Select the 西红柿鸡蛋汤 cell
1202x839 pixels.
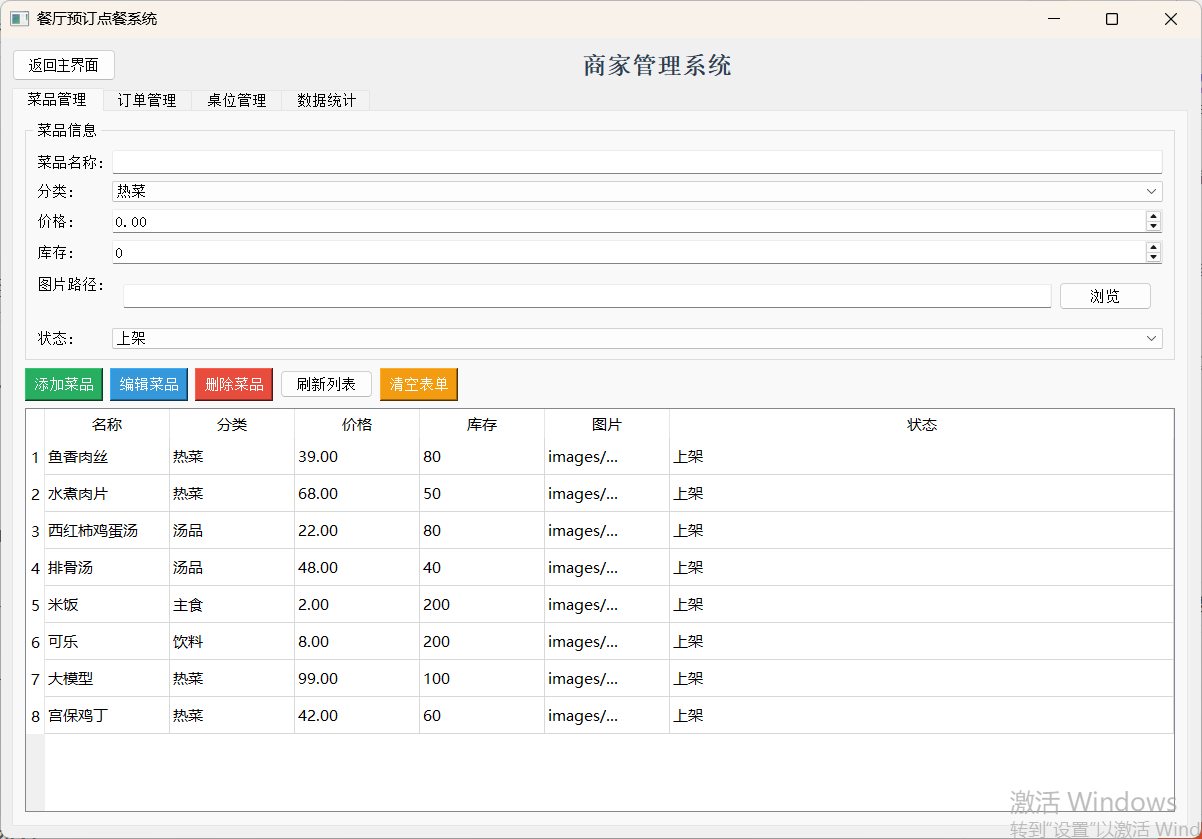coord(107,531)
